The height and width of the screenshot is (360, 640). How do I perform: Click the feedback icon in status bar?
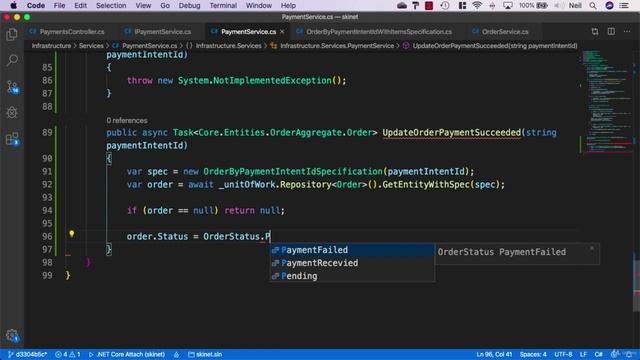coord(614,354)
